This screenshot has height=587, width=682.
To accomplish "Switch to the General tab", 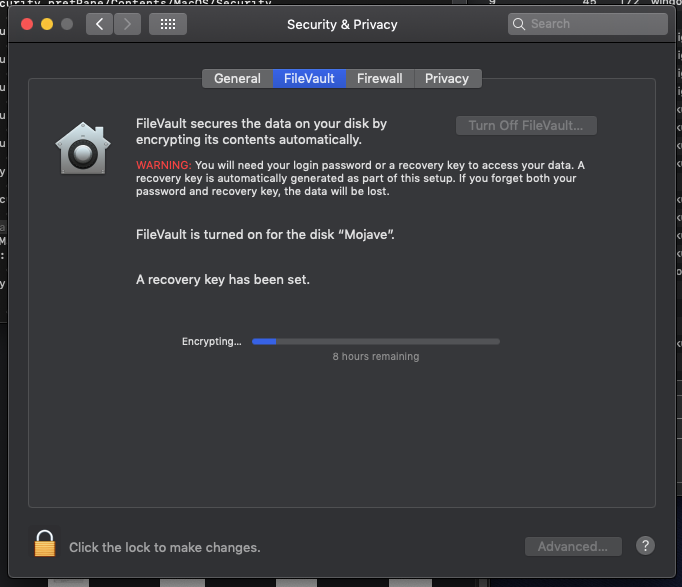I will point(237,79).
